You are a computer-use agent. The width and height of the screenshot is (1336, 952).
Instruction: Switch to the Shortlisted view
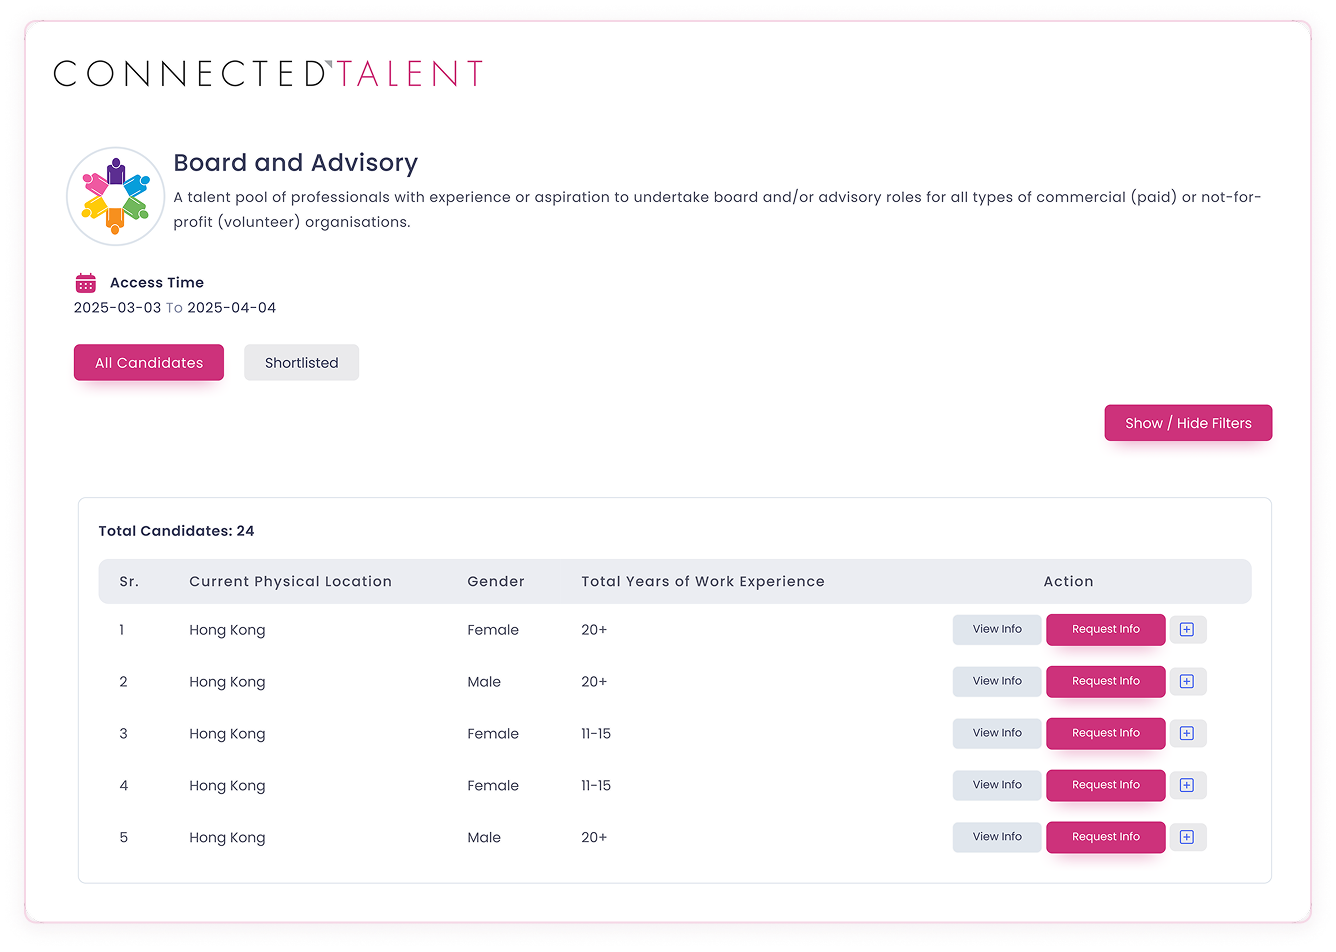tap(301, 362)
